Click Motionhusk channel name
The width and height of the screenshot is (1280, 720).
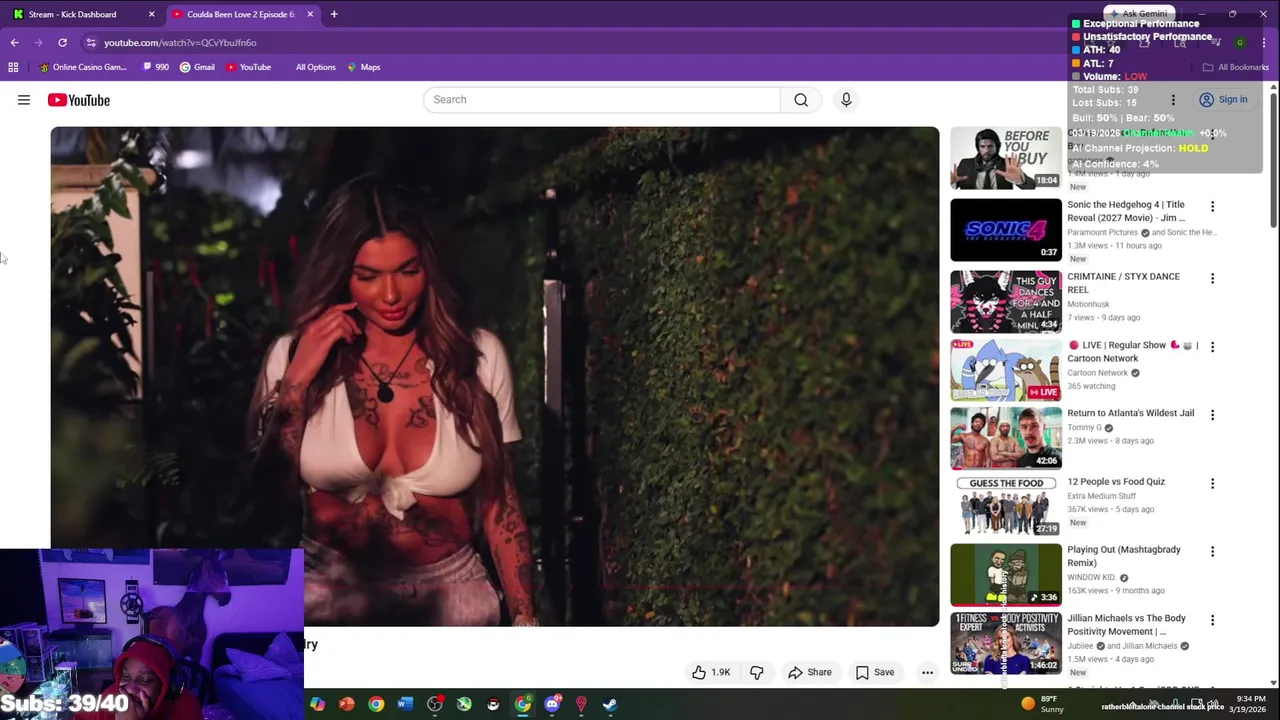1088,304
